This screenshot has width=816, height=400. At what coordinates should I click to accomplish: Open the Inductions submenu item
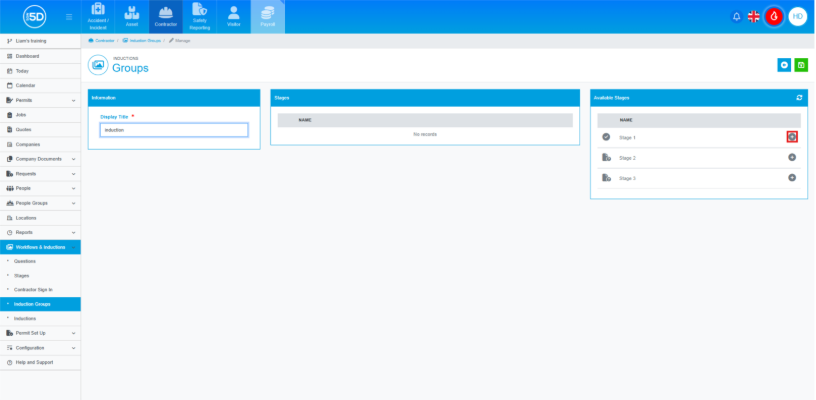[40, 318]
